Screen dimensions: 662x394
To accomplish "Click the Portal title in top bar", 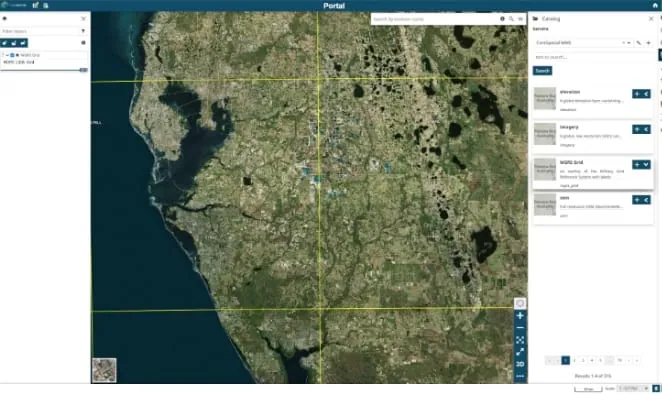I will (x=334, y=5).
